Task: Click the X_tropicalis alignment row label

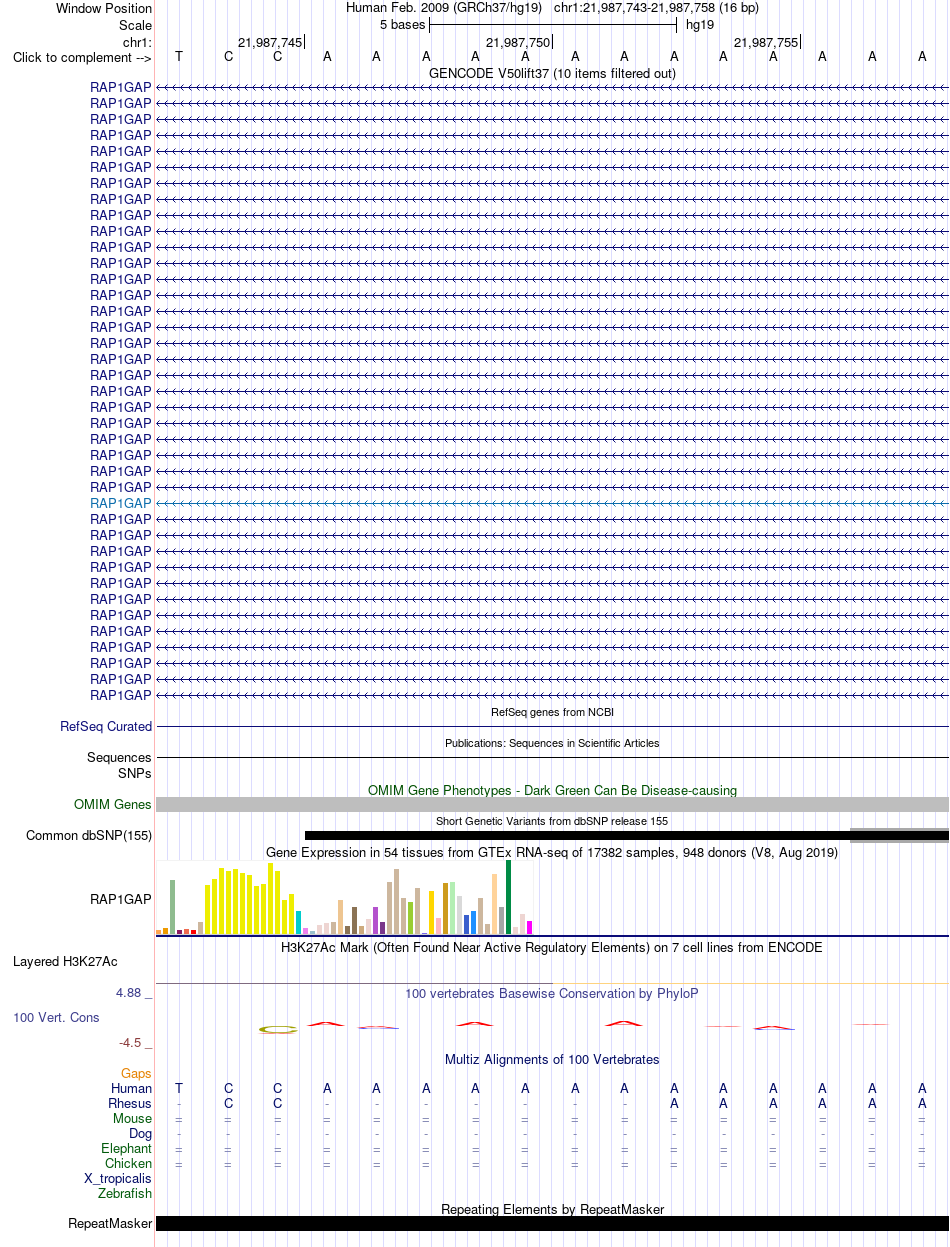Action: (x=119, y=1178)
